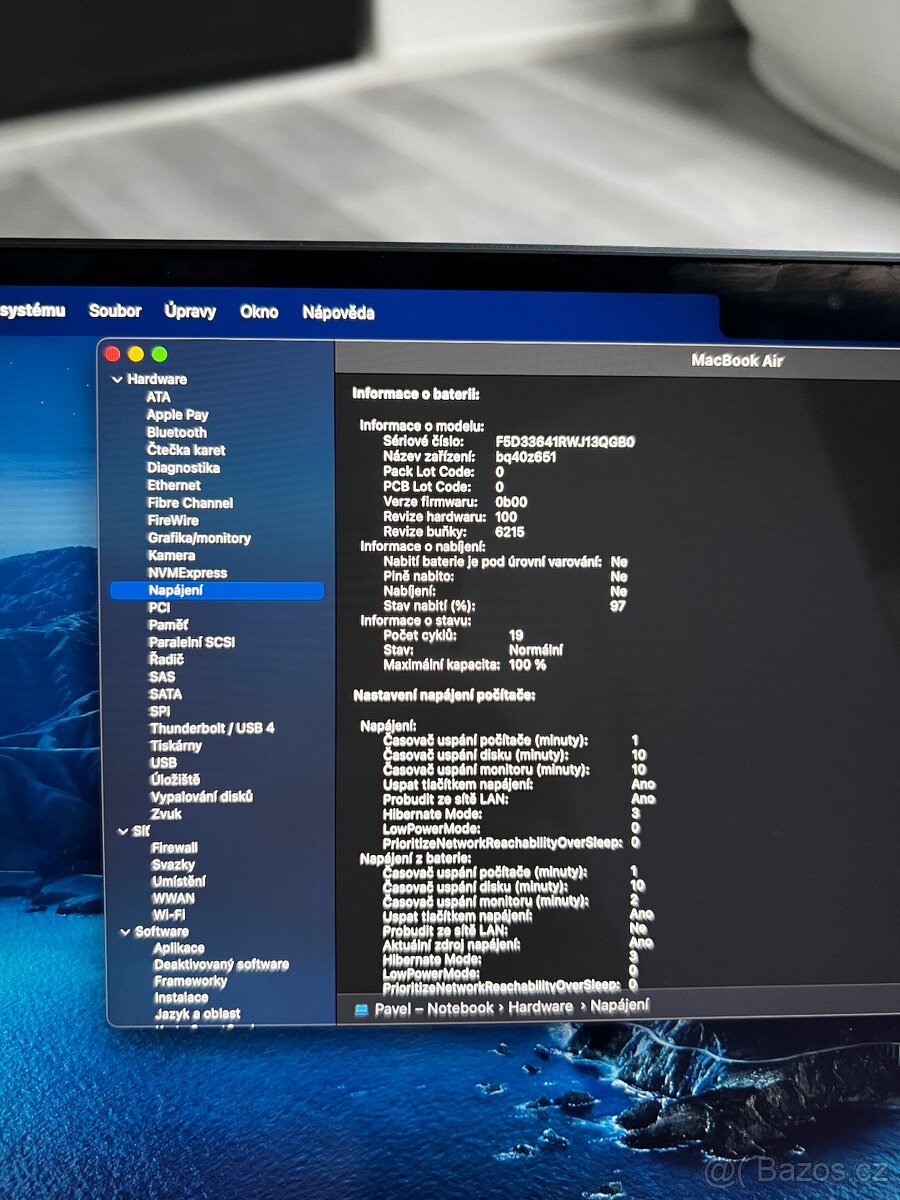Screen dimensions: 900x1200
Task: Click the Stav value Normální
Action: click(x=536, y=650)
